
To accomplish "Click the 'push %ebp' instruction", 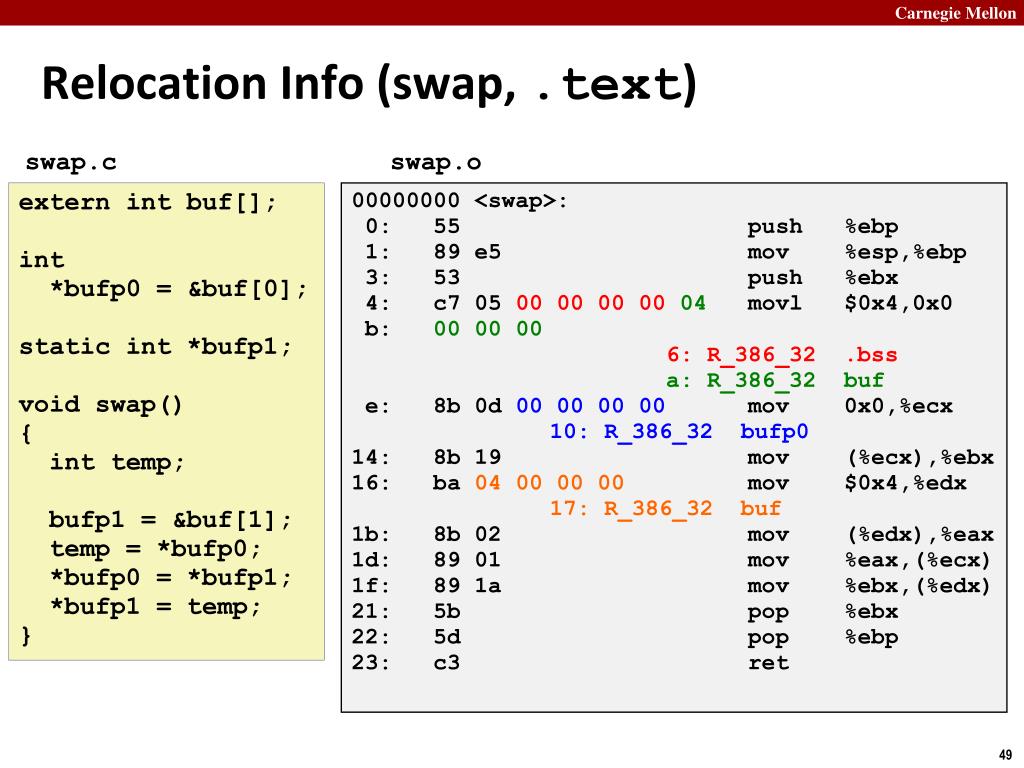I will 823,227.
